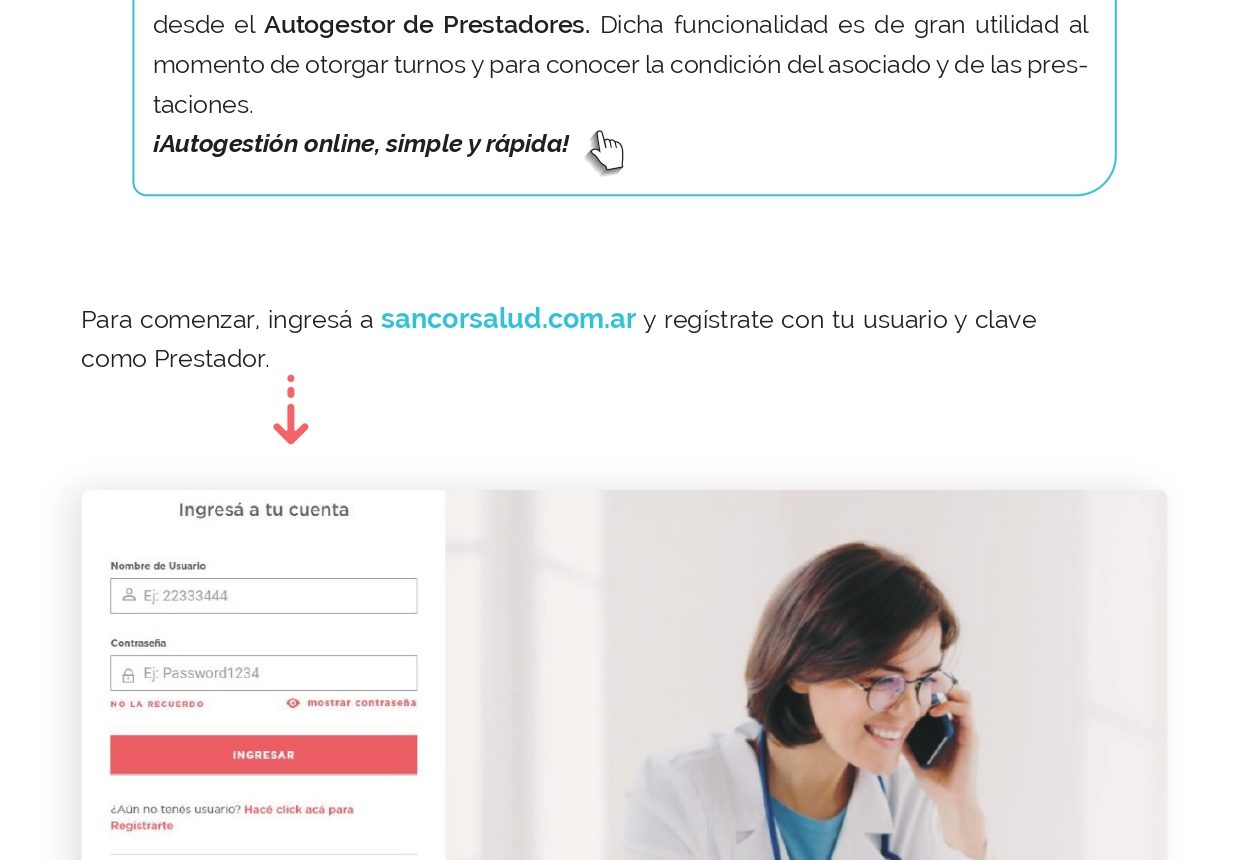
Task: Click the red INGRESAR button
Action: (264, 755)
